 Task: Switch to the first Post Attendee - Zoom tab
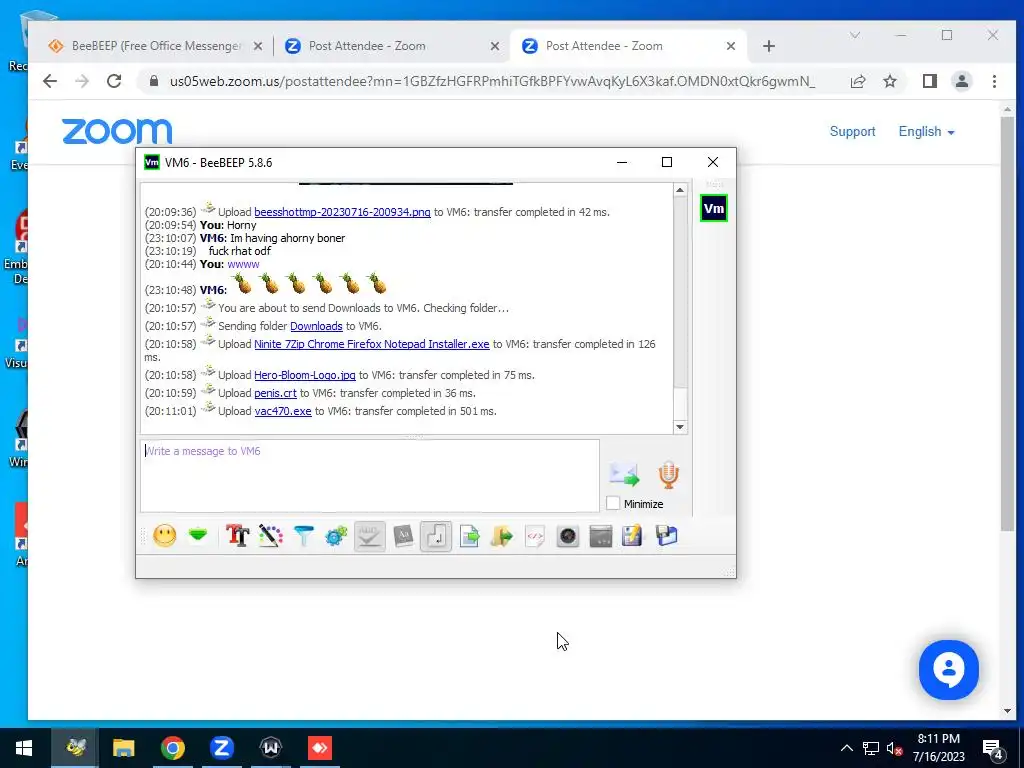click(x=366, y=46)
